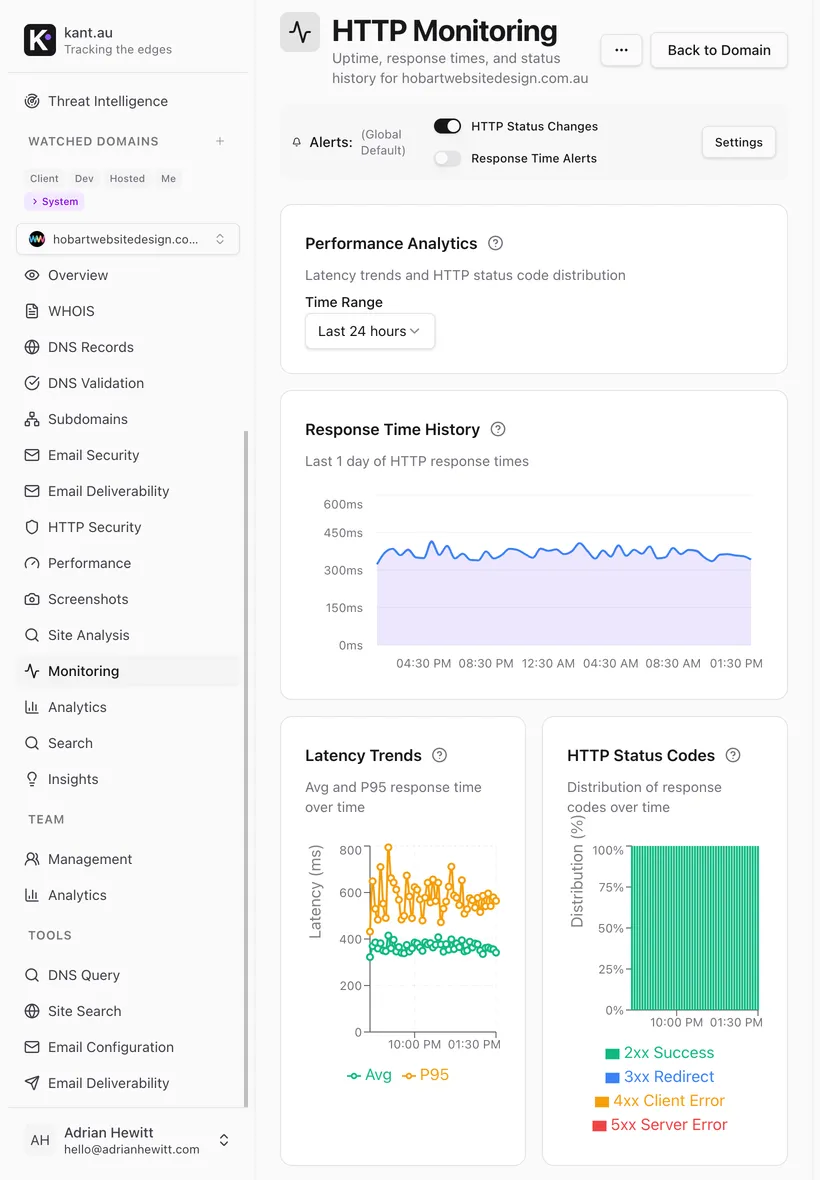Click the 2xx Success green legend swatch
This screenshot has height=1180, width=820.
point(612,1054)
